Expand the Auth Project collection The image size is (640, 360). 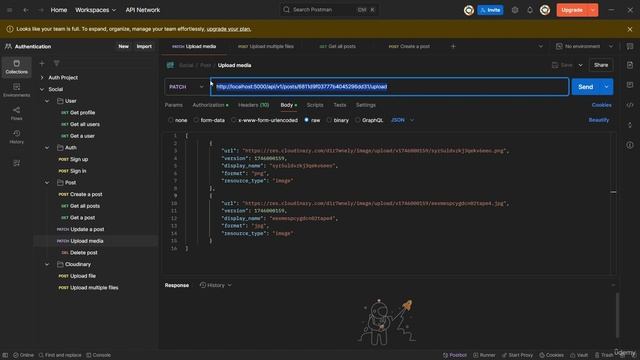42,78
